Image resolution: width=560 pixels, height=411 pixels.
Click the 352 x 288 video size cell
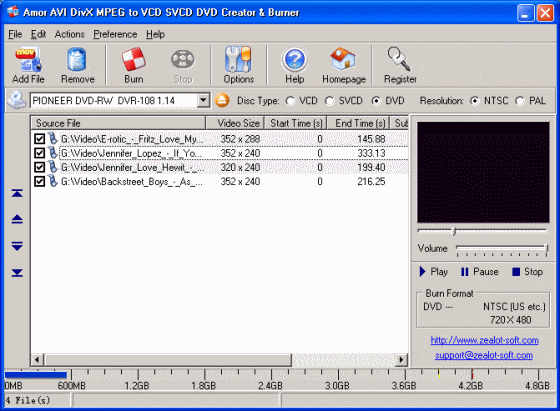tap(240, 139)
